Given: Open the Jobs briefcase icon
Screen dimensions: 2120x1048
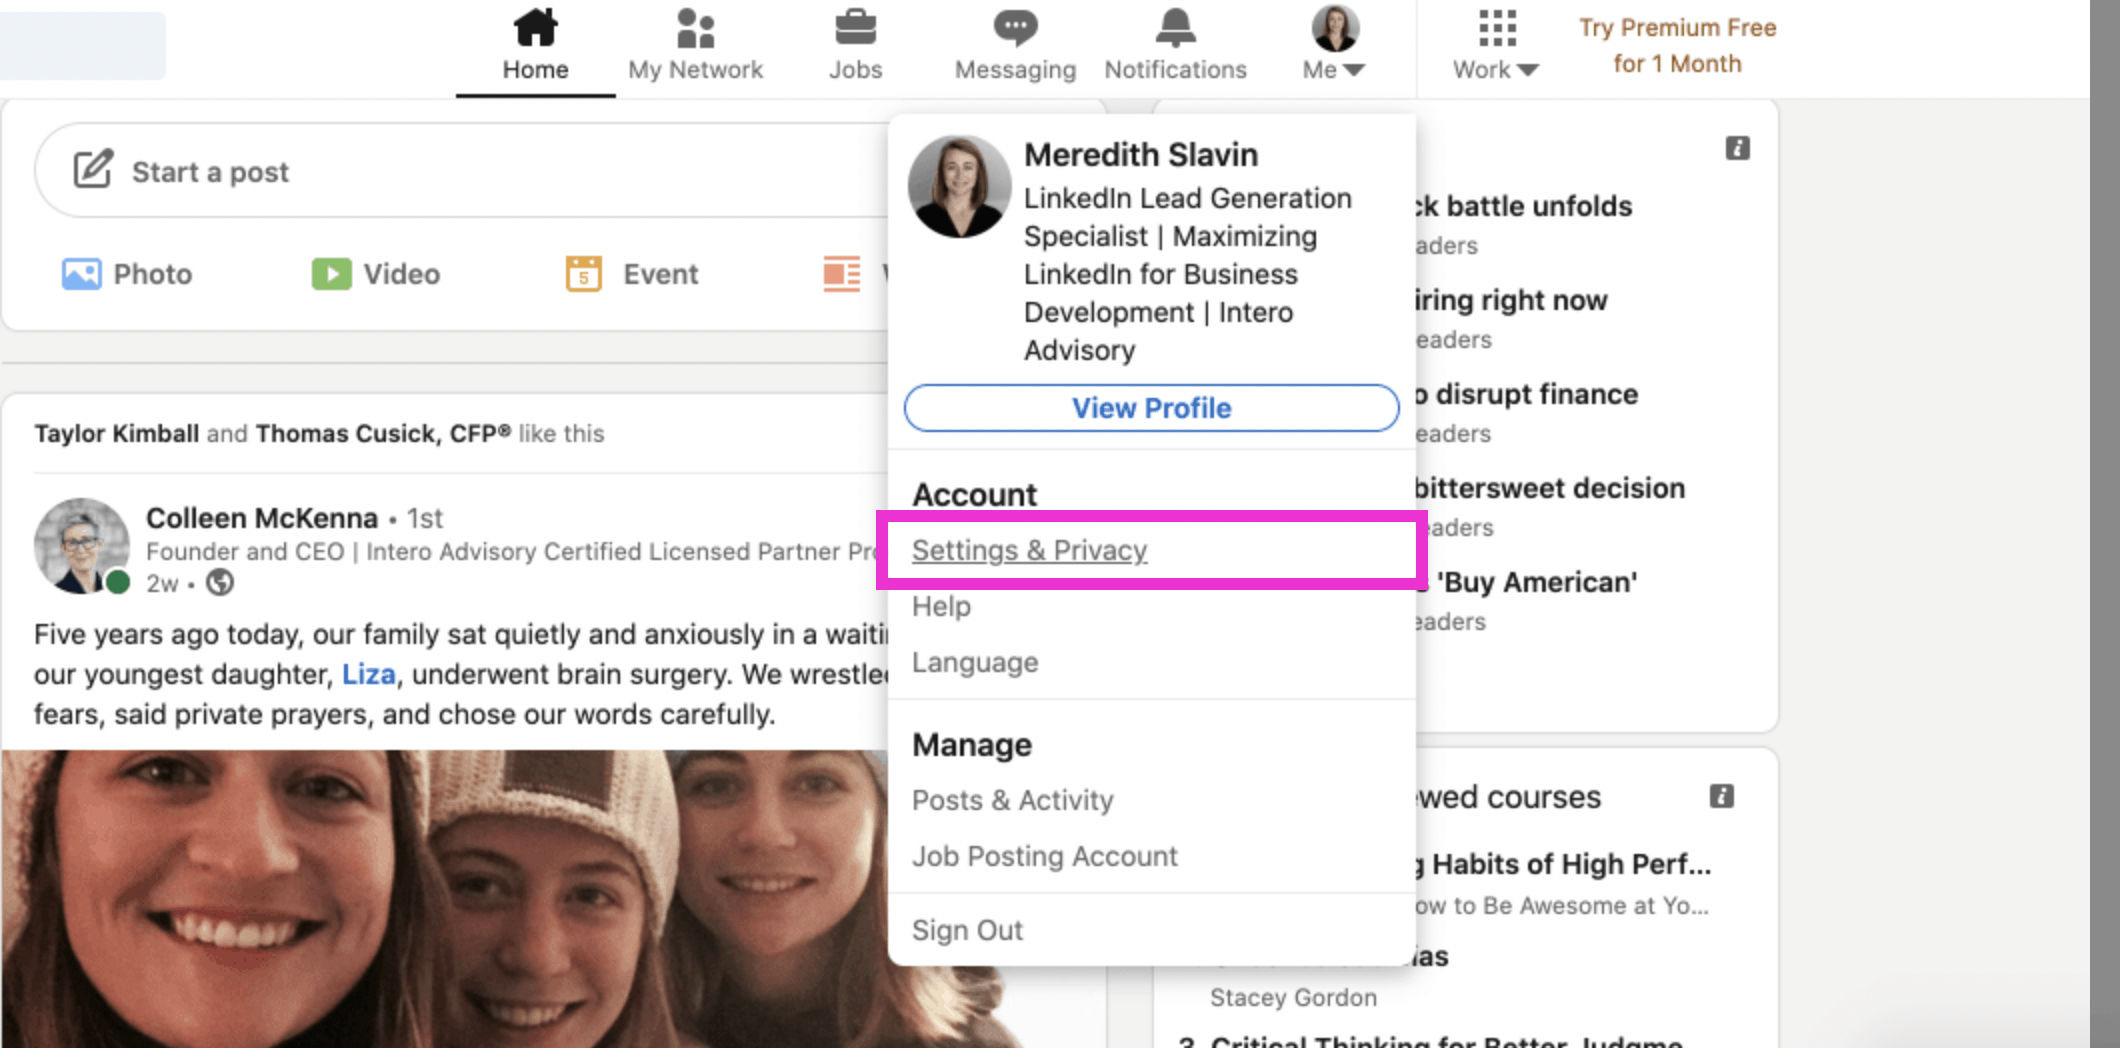Looking at the screenshot, I should [855, 27].
